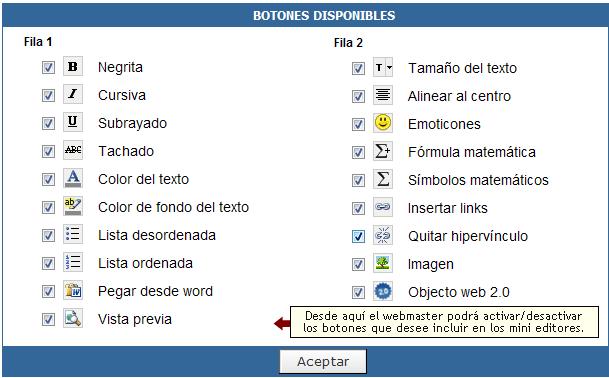Click the Tachado strikethrough ABC icon
Image resolution: width=609 pixels, height=378 pixels.
(x=73, y=150)
